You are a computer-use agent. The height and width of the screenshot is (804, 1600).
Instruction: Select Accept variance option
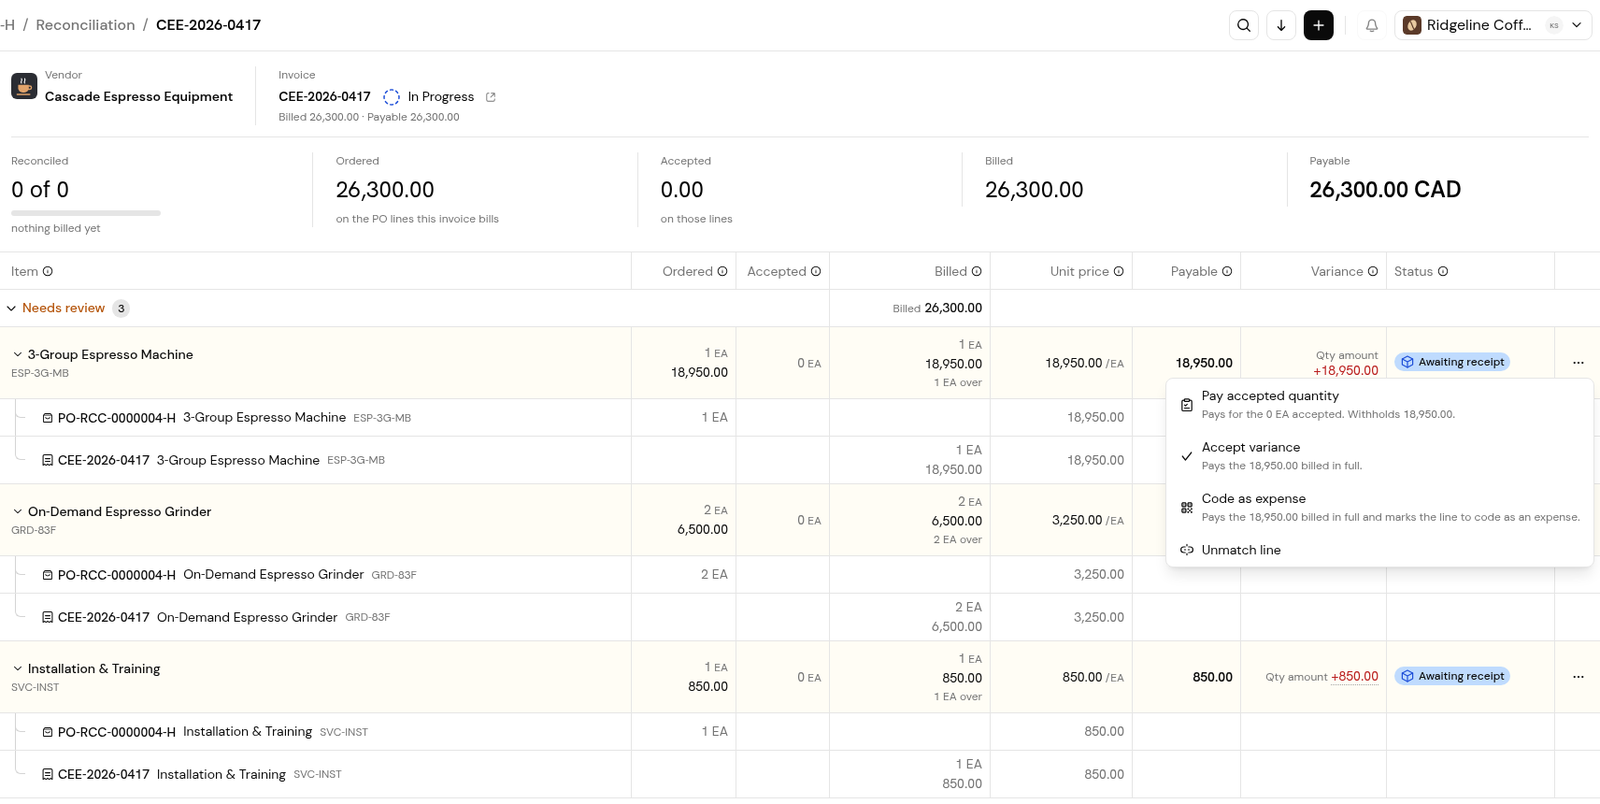coord(1379,456)
